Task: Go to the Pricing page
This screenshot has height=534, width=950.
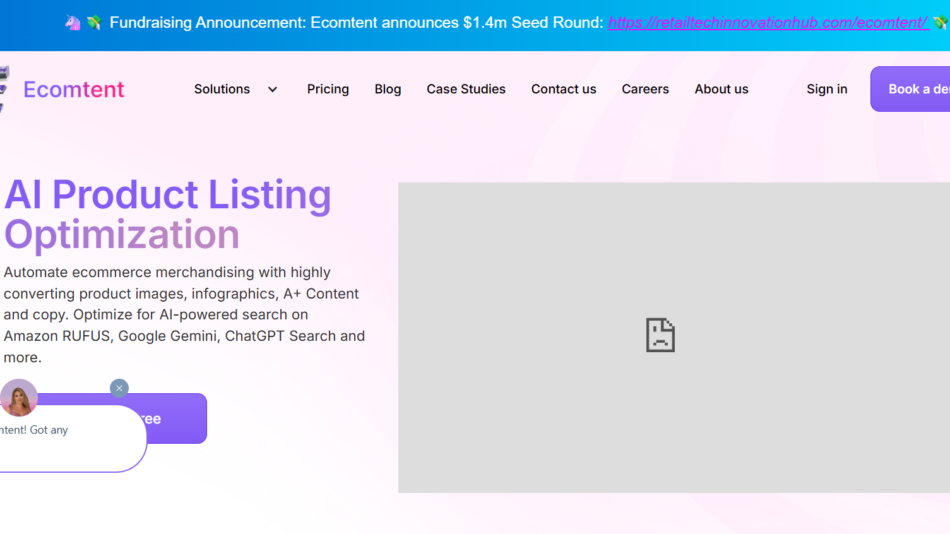Action: point(328,89)
